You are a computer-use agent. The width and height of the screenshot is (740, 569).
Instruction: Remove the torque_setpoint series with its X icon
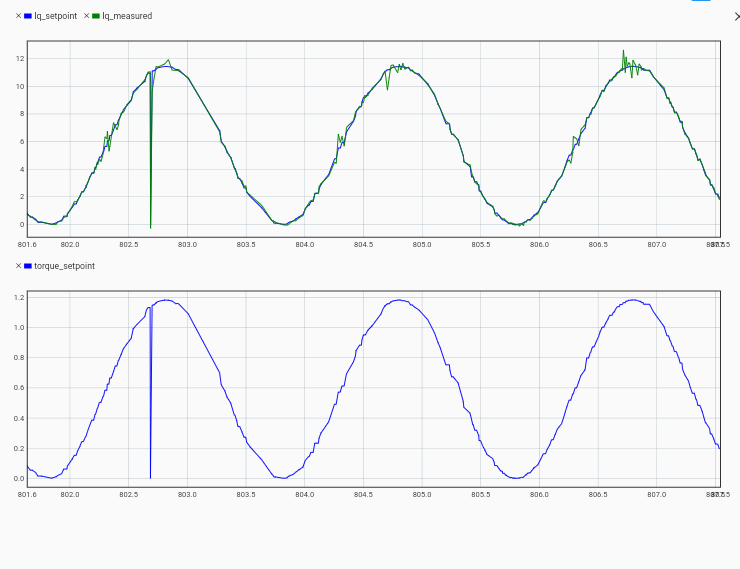coord(18,266)
